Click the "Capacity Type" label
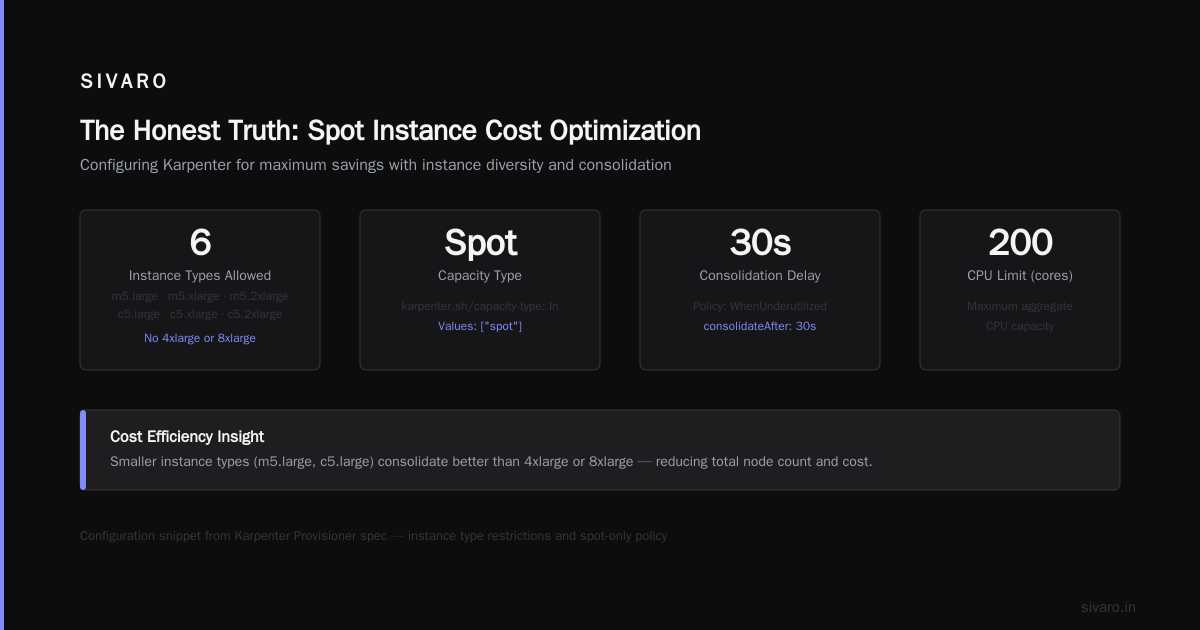This screenshot has height=630, width=1200. click(480, 275)
